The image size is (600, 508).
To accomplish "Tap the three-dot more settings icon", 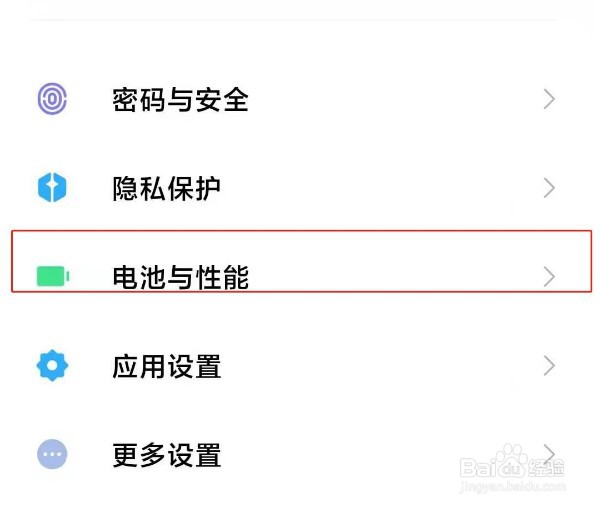I will point(52,455).
